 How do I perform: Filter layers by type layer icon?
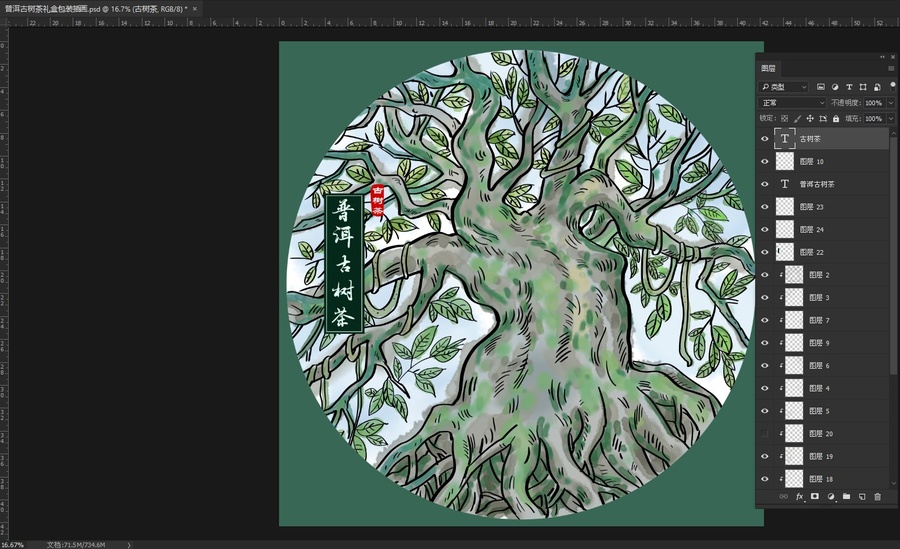[x=849, y=87]
